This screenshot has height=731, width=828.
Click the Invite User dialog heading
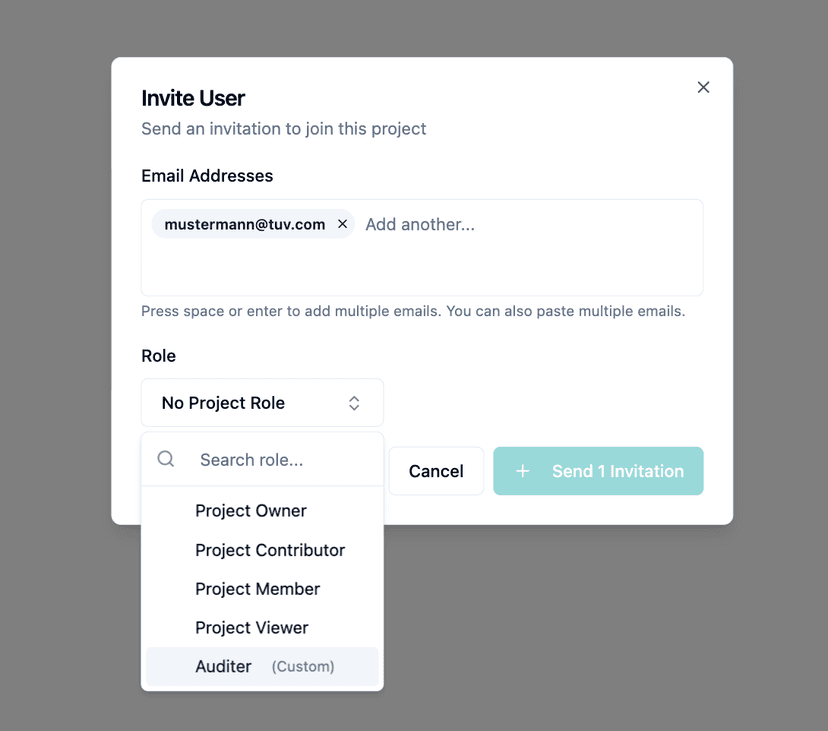click(x=193, y=98)
